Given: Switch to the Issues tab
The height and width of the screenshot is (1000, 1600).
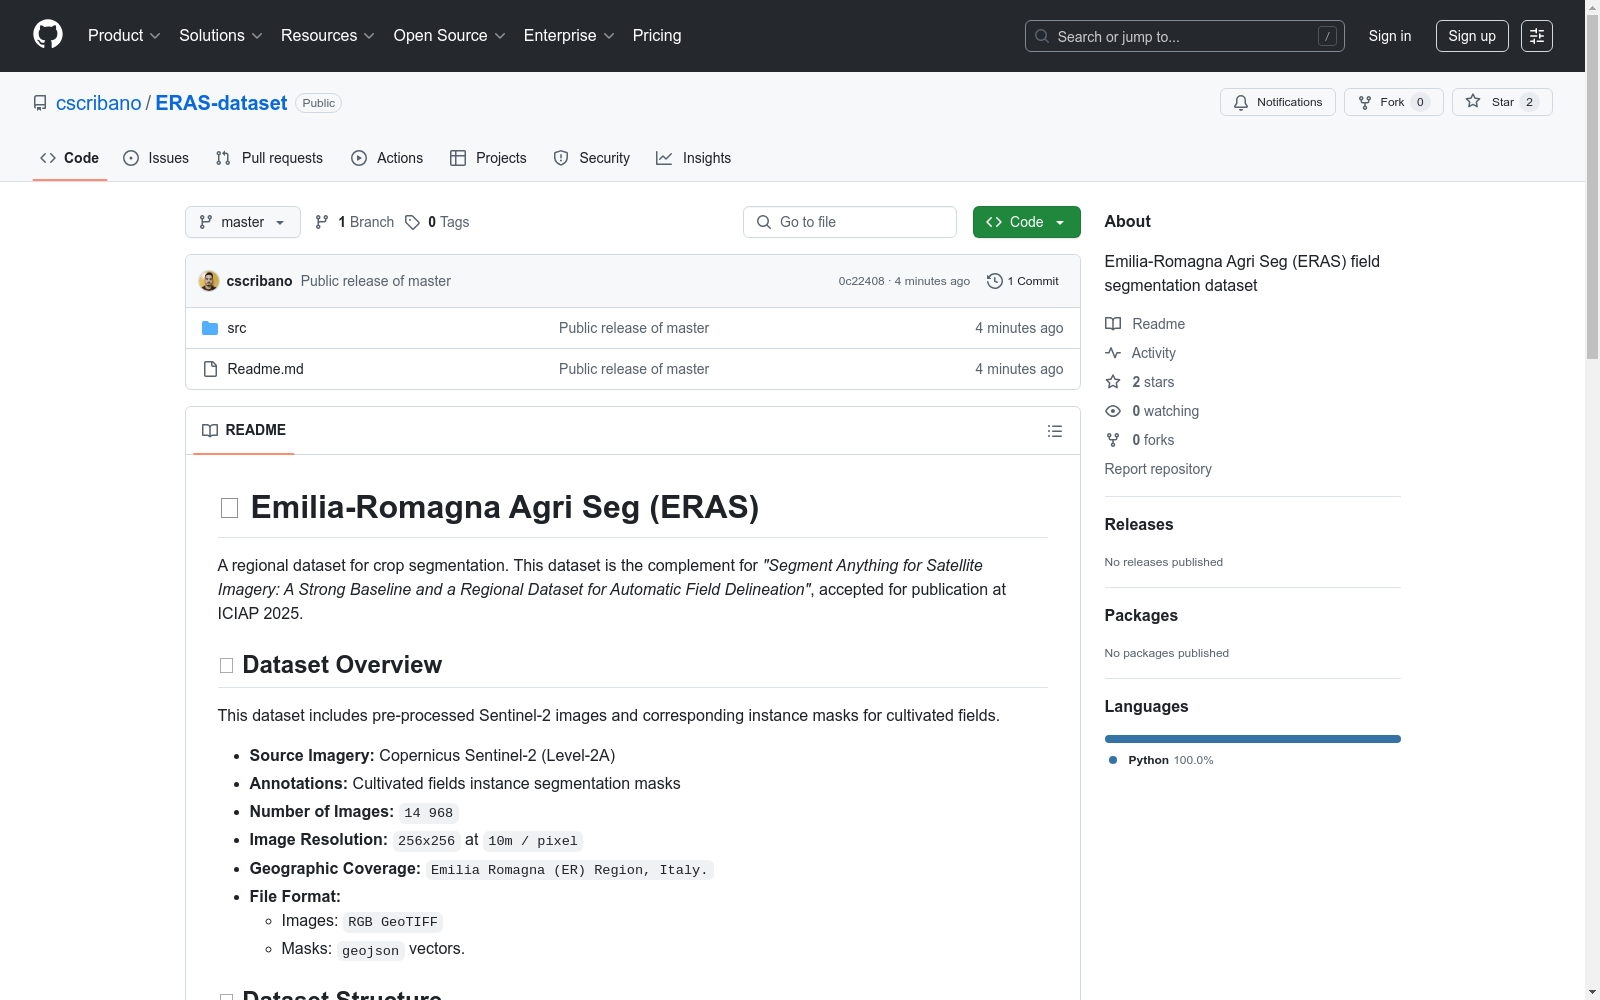Looking at the screenshot, I should point(156,158).
